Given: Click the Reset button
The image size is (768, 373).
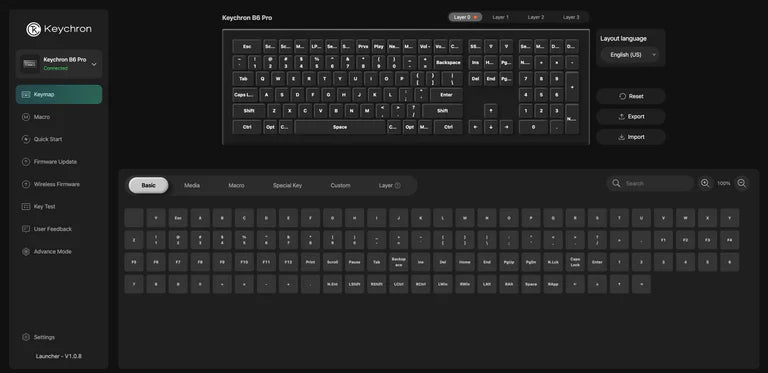Looking at the screenshot, I should coord(631,96).
